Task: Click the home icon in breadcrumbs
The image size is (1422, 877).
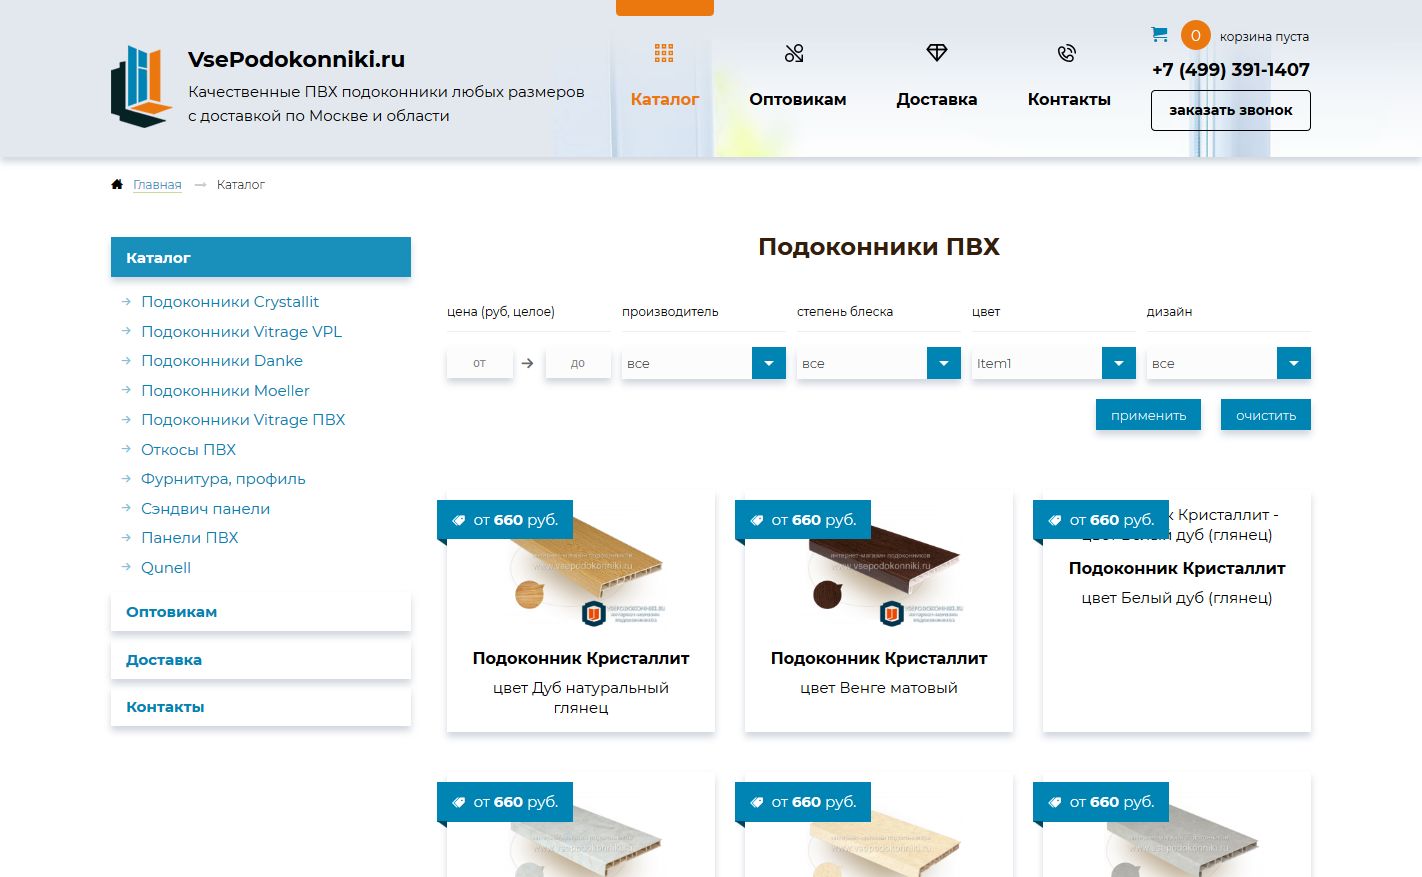Action: 117,184
